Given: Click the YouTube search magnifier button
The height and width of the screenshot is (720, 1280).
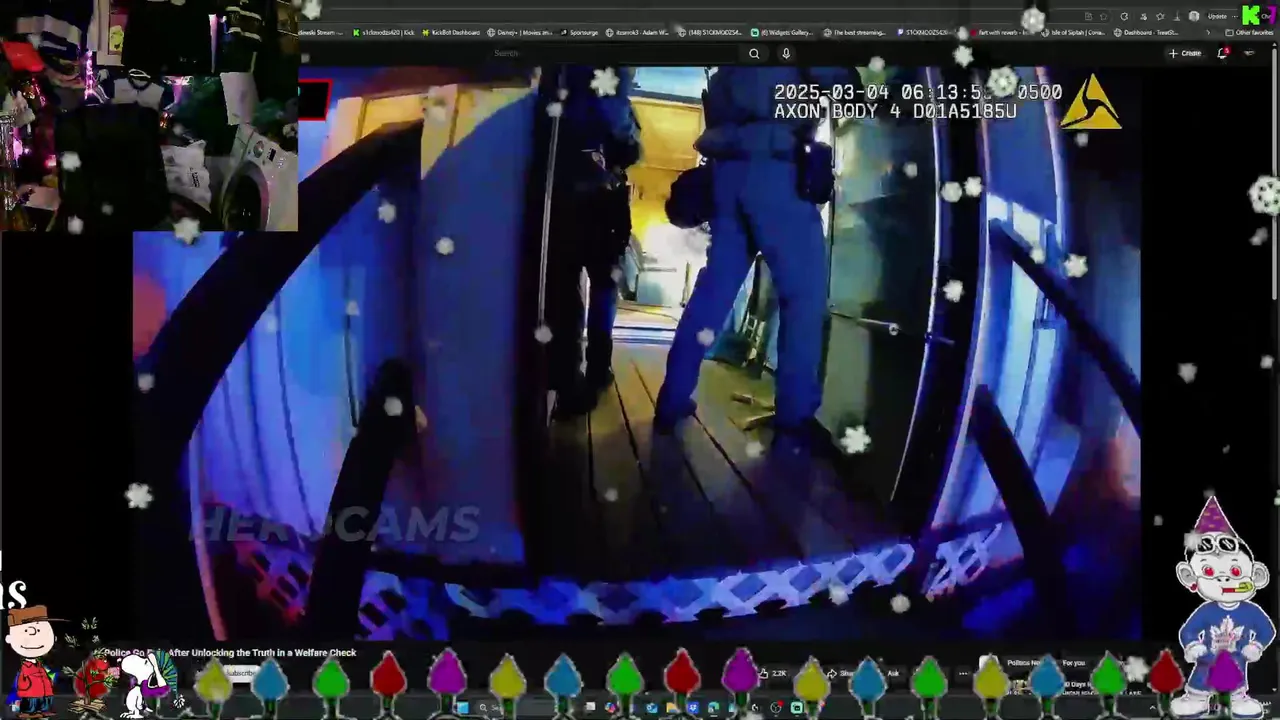Looking at the screenshot, I should coord(754,54).
